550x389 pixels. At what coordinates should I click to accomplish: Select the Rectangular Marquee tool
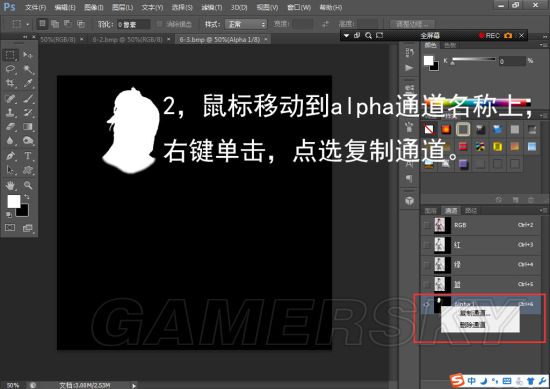[x=10, y=55]
